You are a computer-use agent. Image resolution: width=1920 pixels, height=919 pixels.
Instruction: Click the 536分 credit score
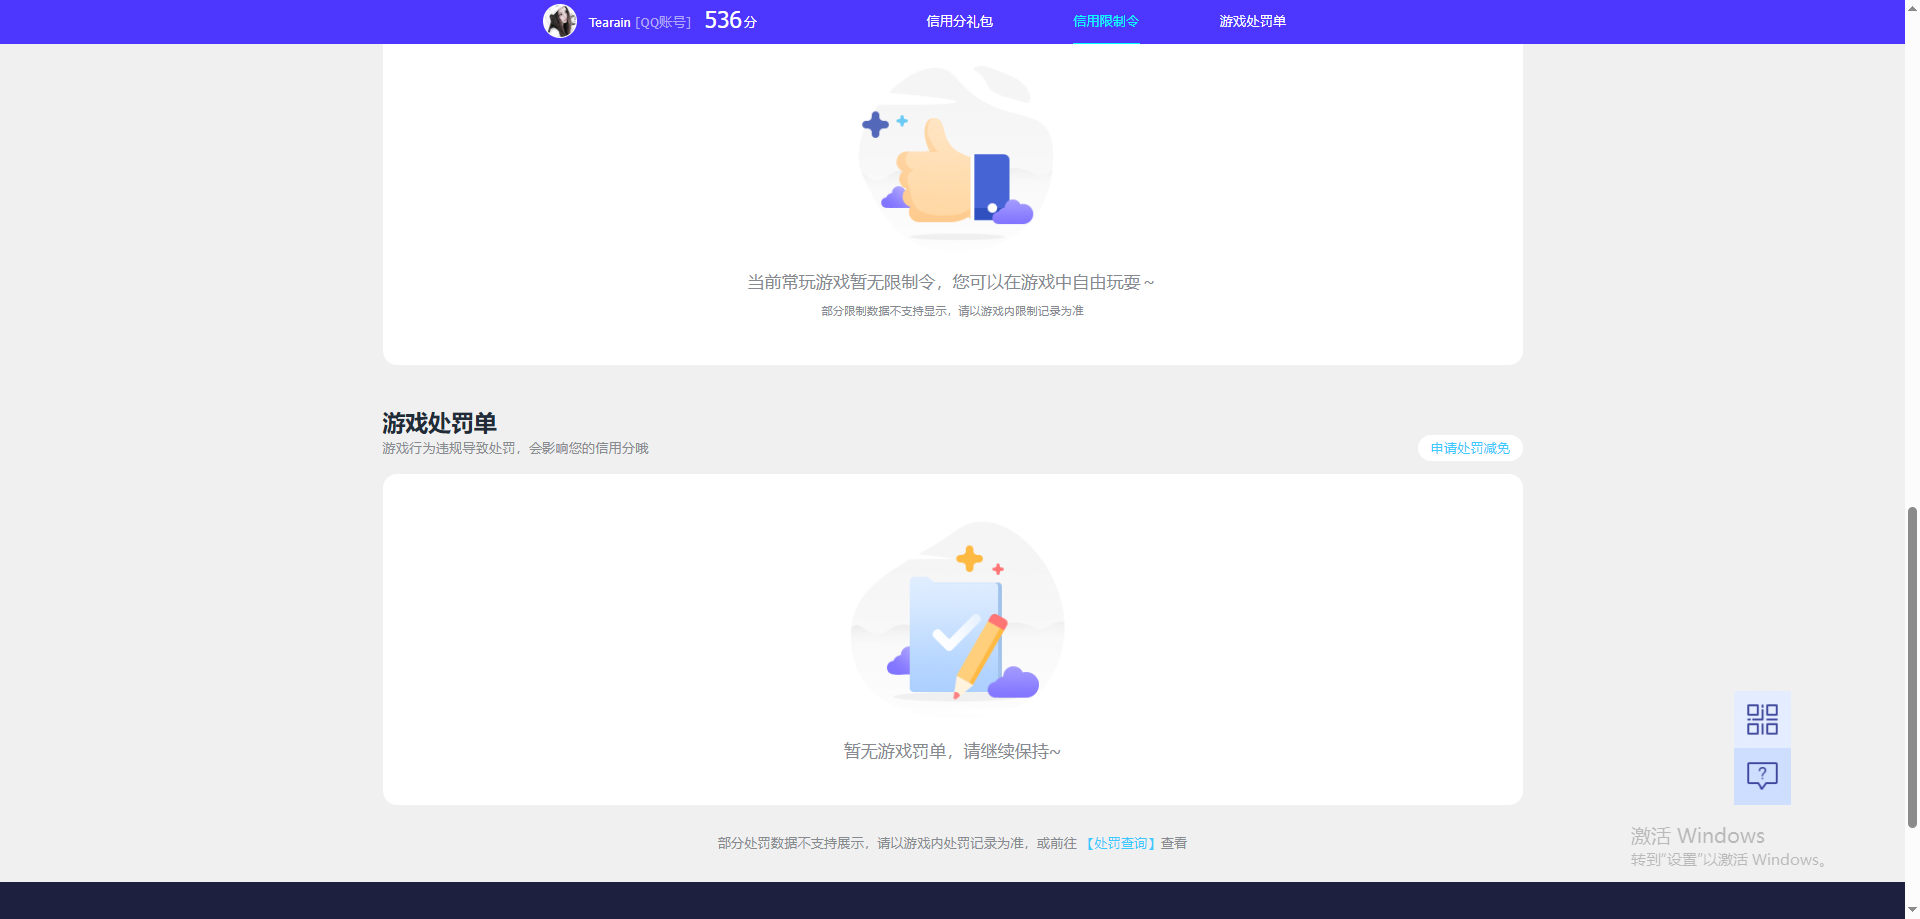pos(730,21)
